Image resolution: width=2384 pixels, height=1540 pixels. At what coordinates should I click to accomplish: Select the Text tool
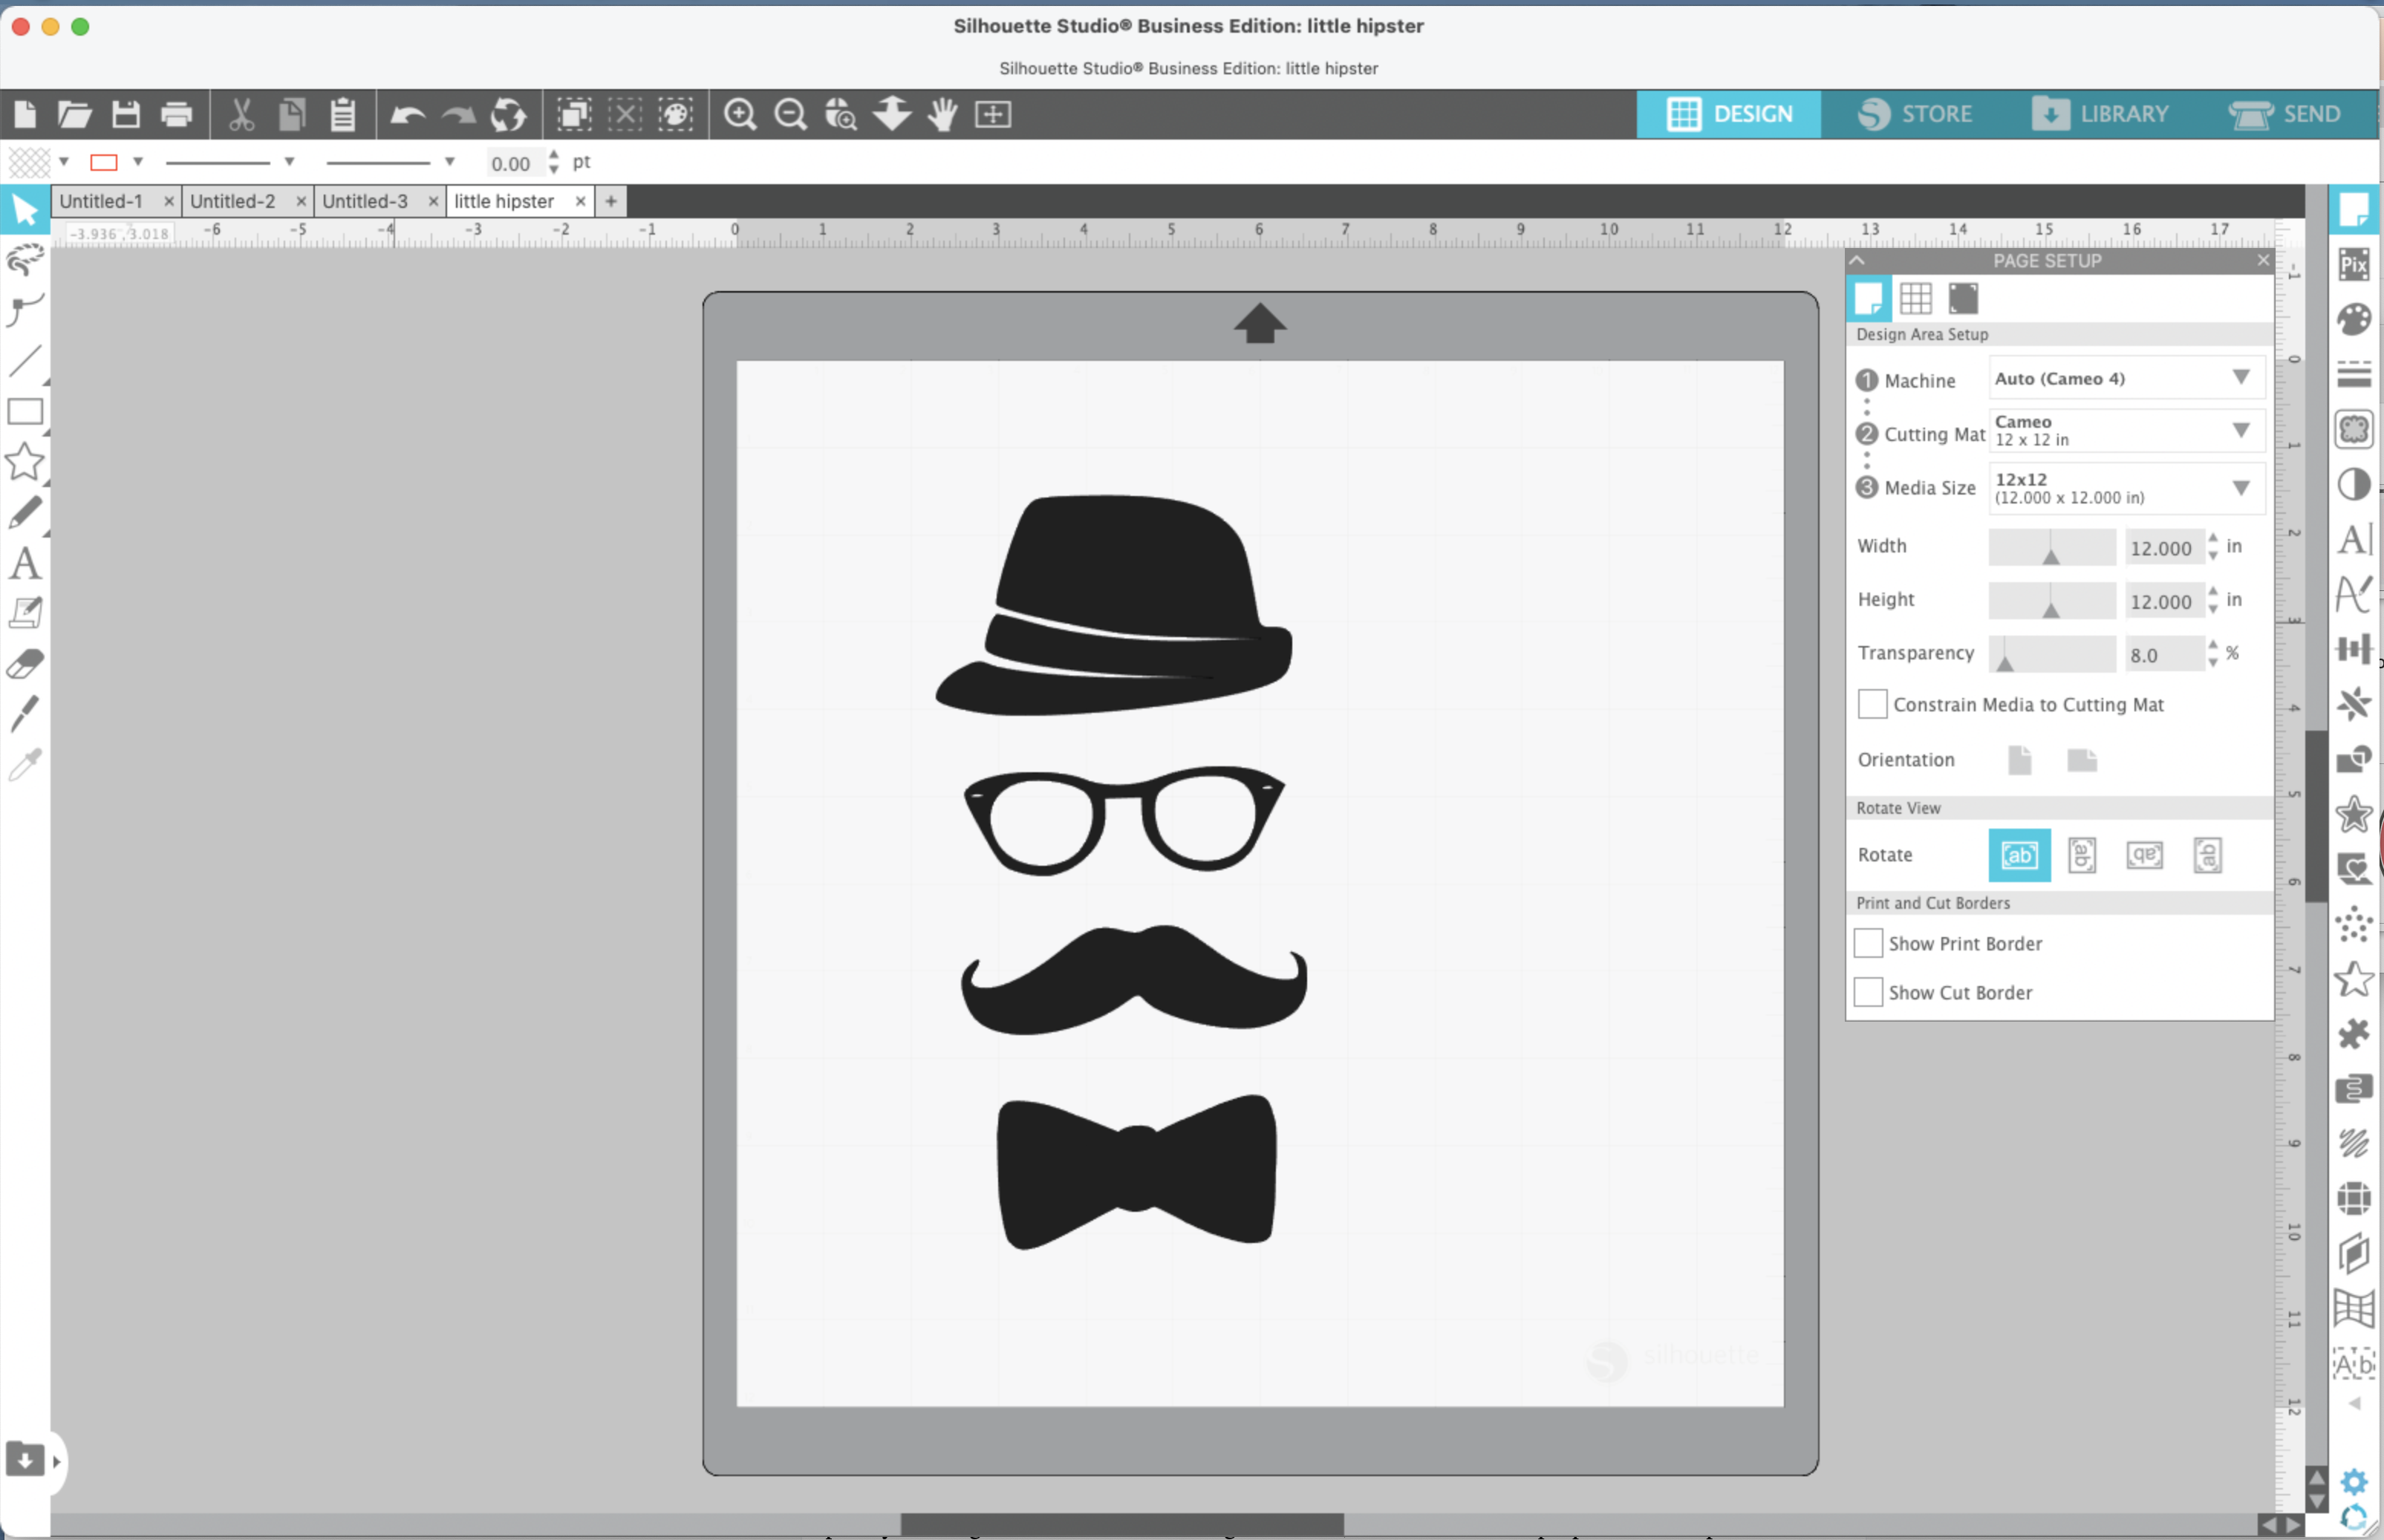(x=25, y=563)
